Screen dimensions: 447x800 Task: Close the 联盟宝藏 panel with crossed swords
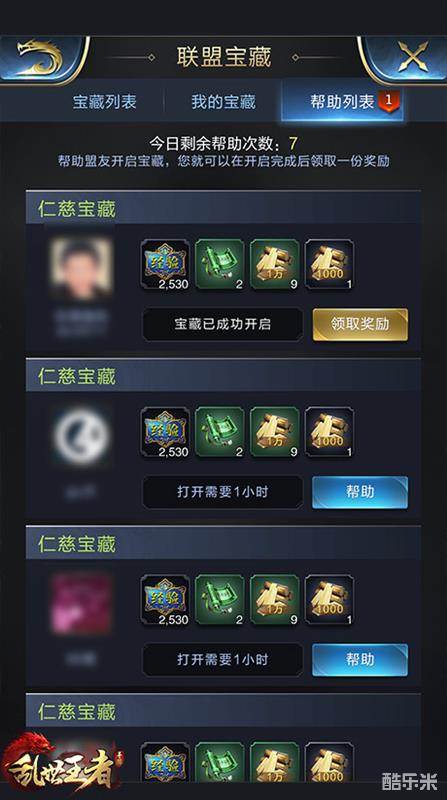pyautogui.click(x=413, y=57)
